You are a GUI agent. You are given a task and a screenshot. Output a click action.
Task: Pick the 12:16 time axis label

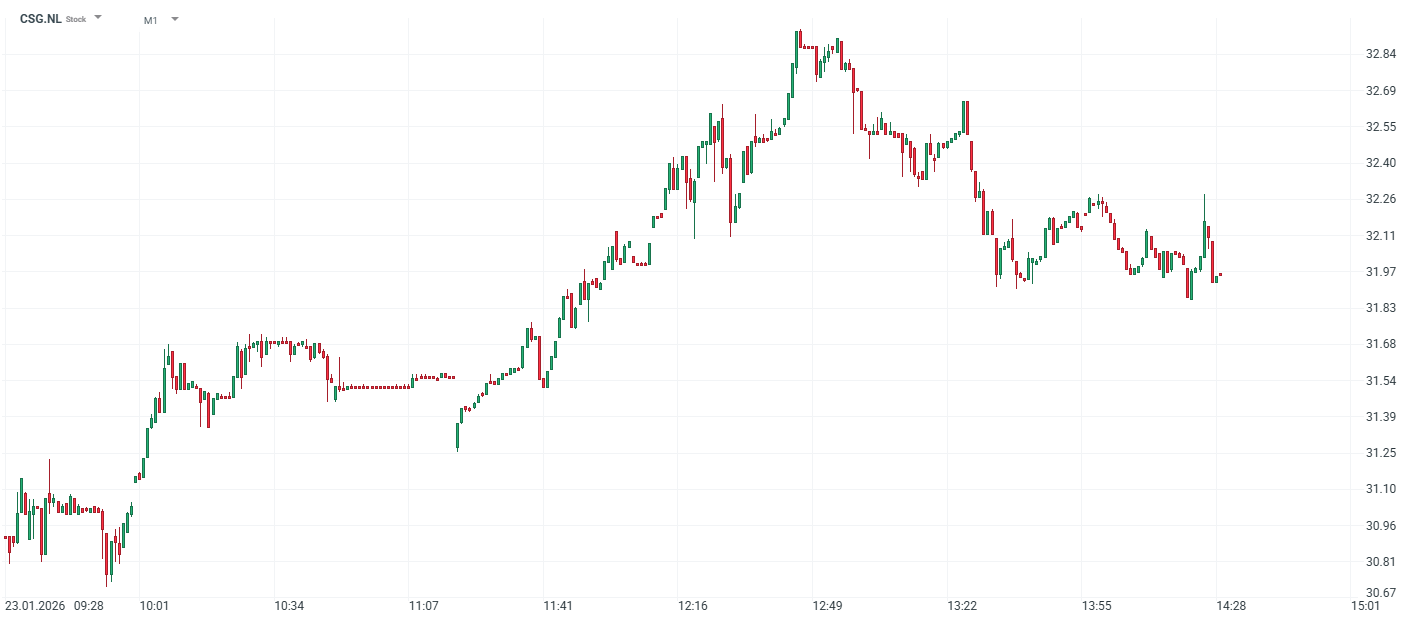coord(693,606)
